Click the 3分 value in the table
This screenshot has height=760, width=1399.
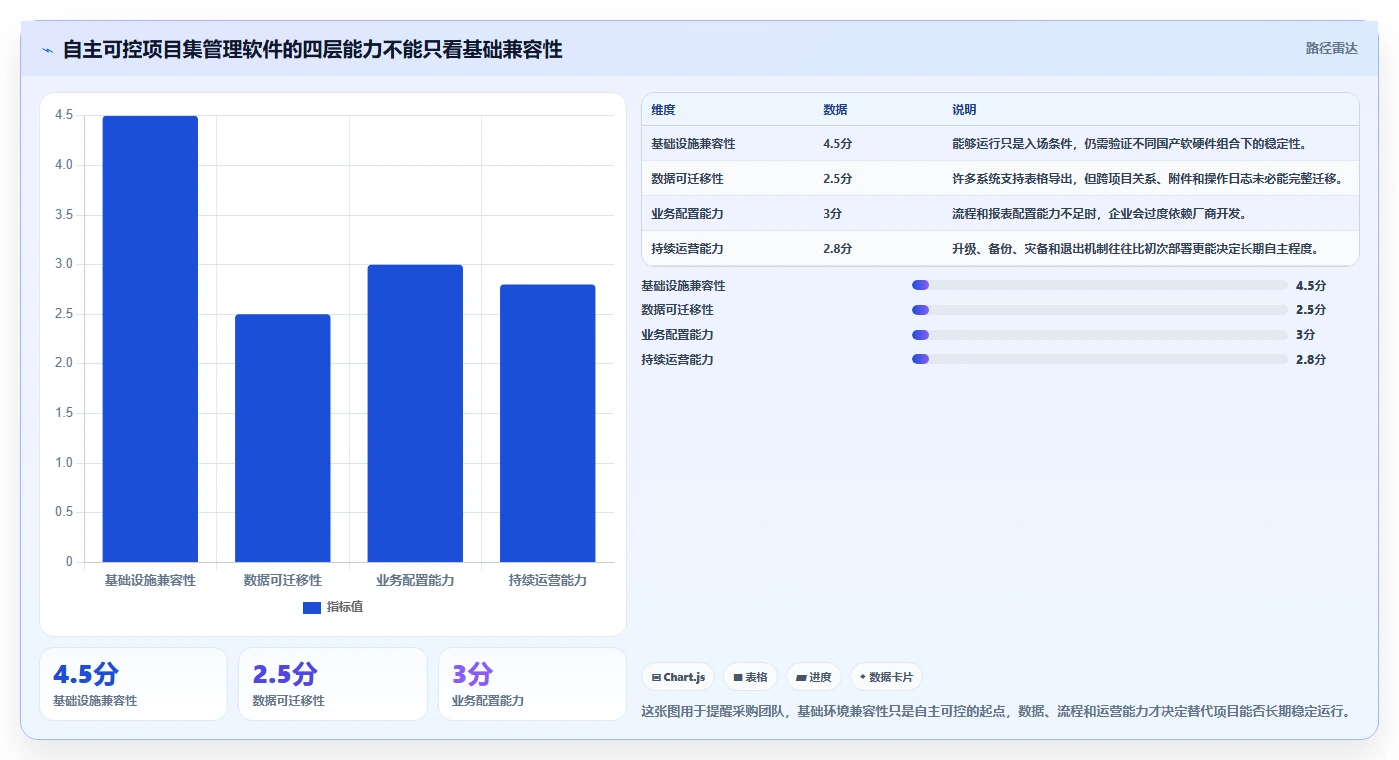point(833,214)
